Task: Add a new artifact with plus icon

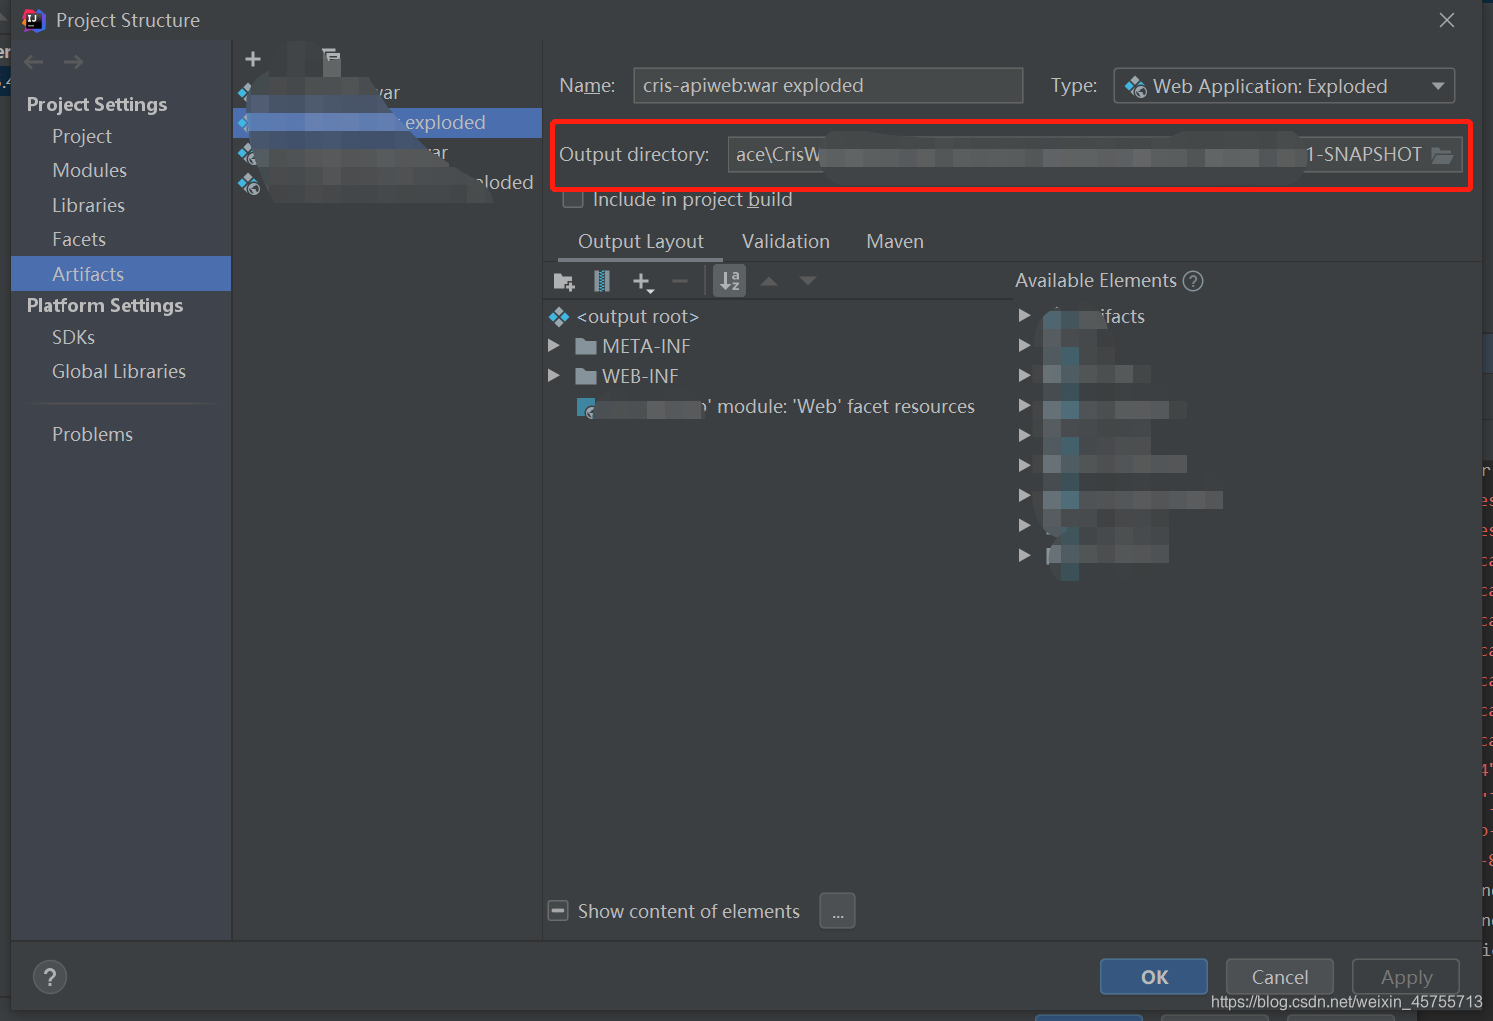Action: (x=253, y=59)
